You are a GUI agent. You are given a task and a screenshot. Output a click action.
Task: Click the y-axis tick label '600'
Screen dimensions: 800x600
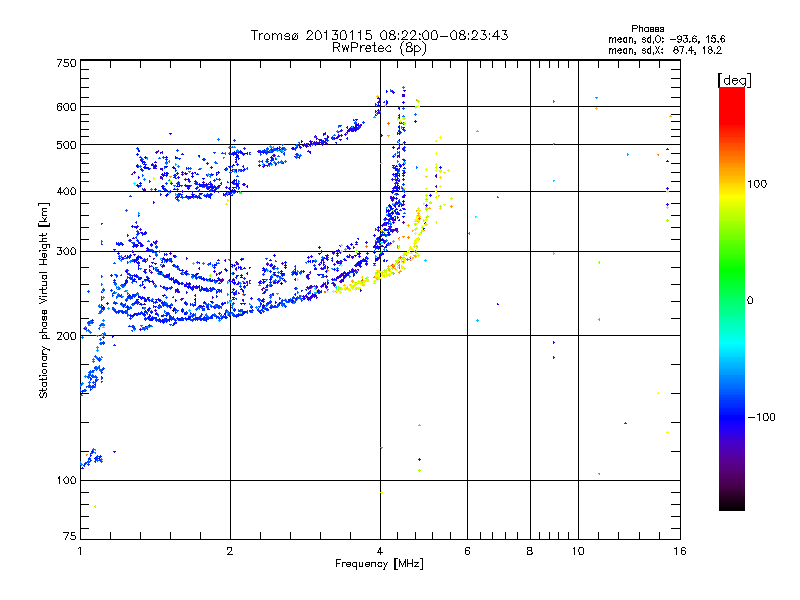pyautogui.click(x=66, y=107)
